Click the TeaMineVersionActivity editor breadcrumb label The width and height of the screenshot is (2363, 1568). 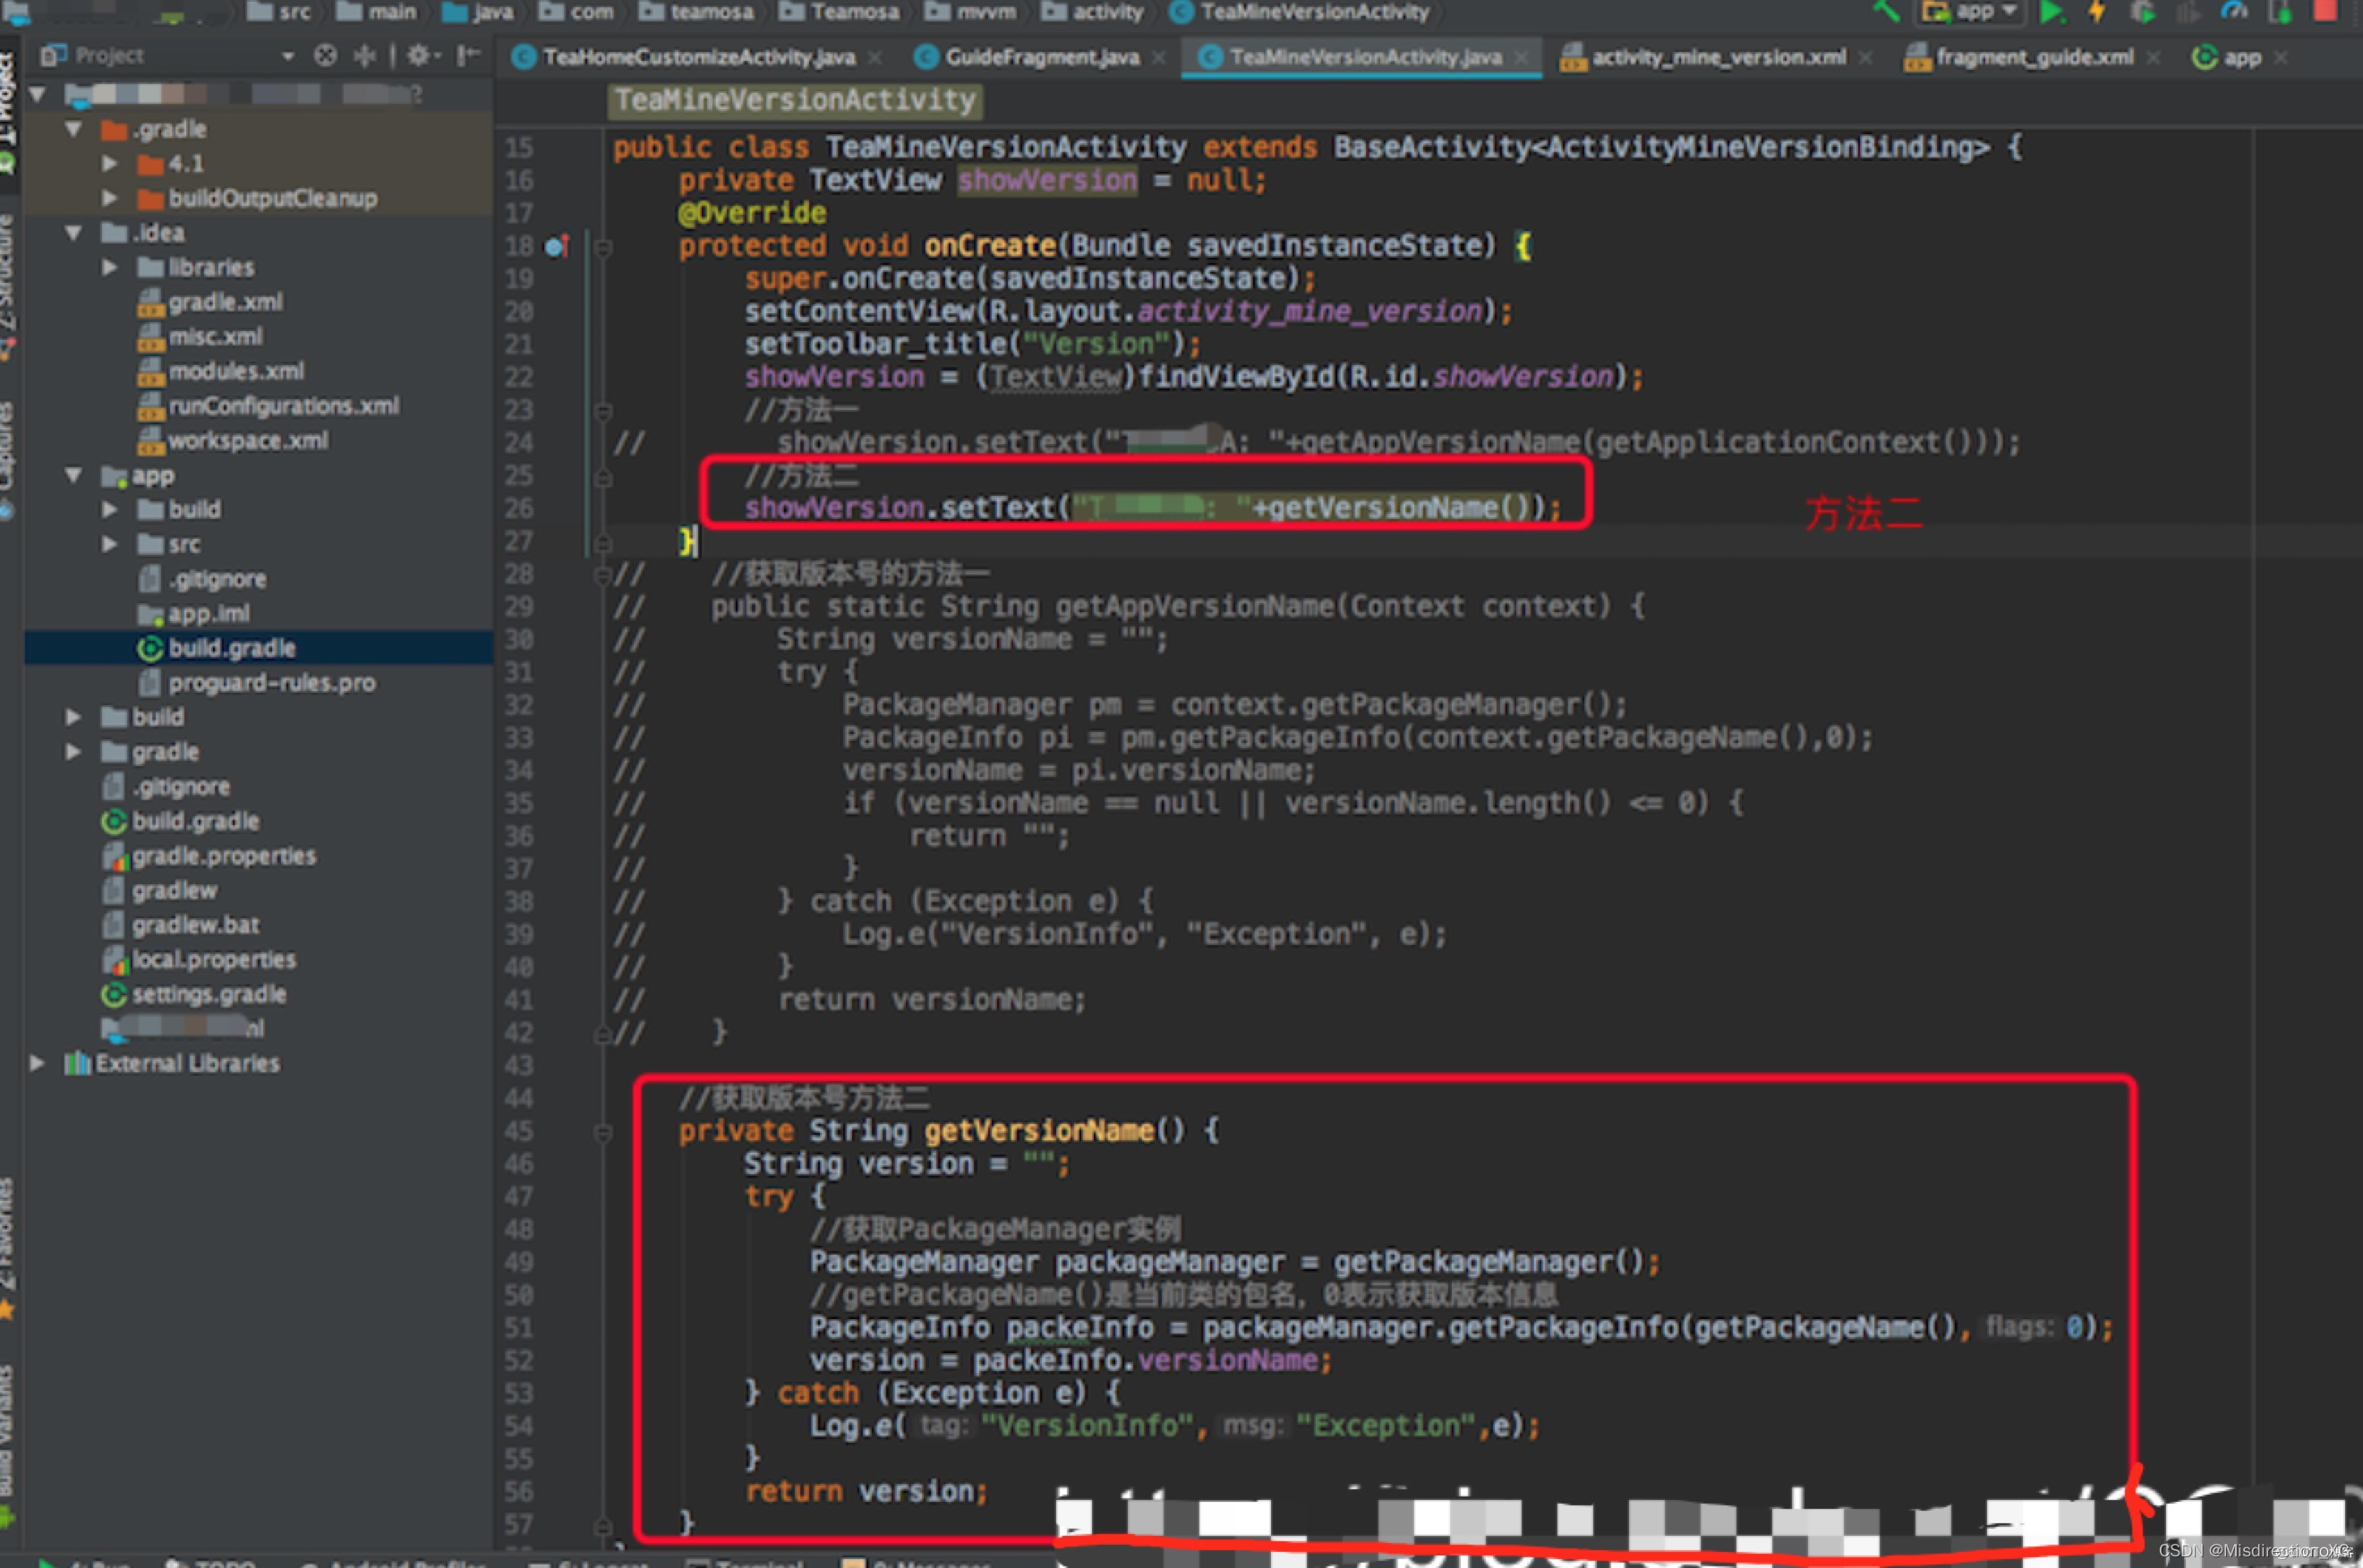795,100
